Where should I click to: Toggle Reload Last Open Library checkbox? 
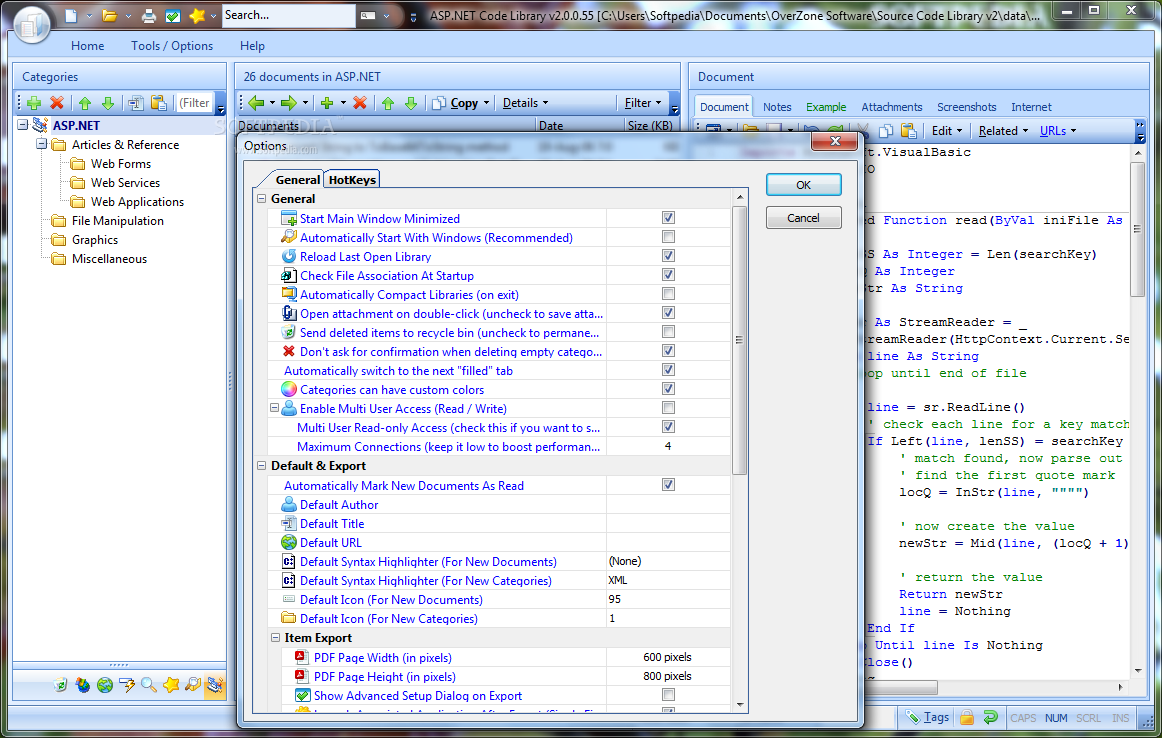tap(668, 256)
